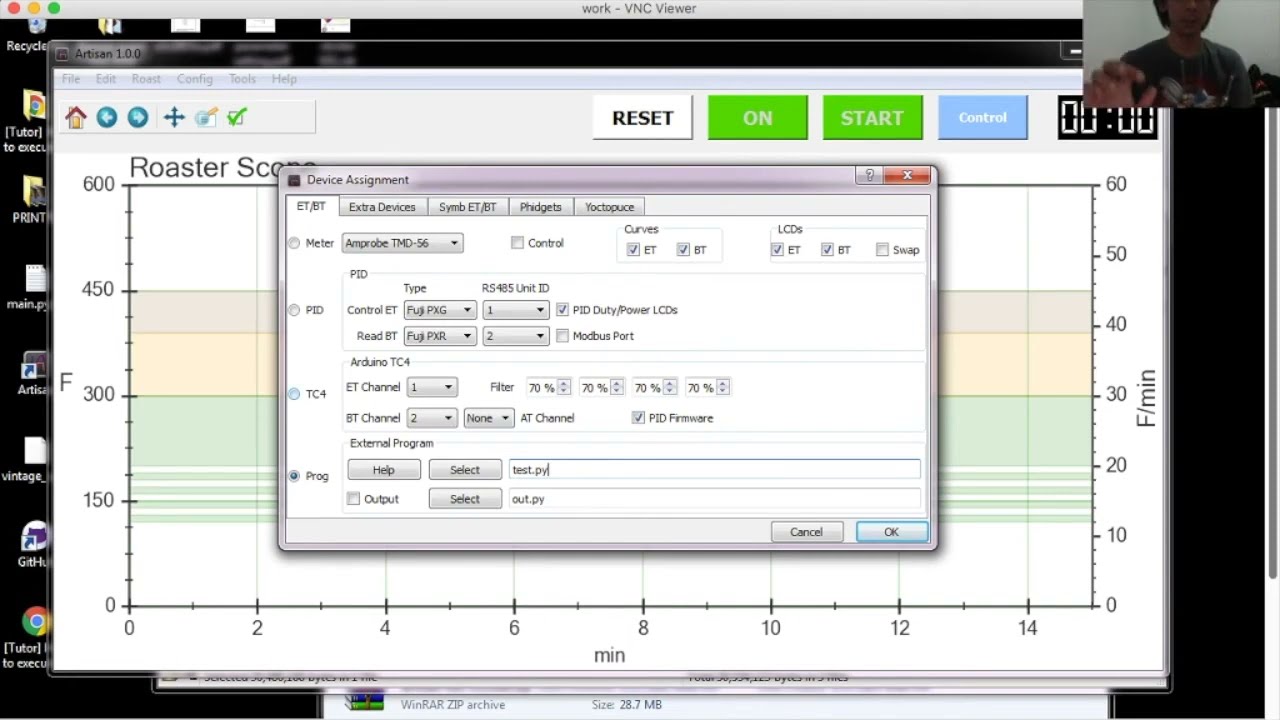
Task: Click the green checkmark toolbar icon
Action: pyautogui.click(x=237, y=118)
